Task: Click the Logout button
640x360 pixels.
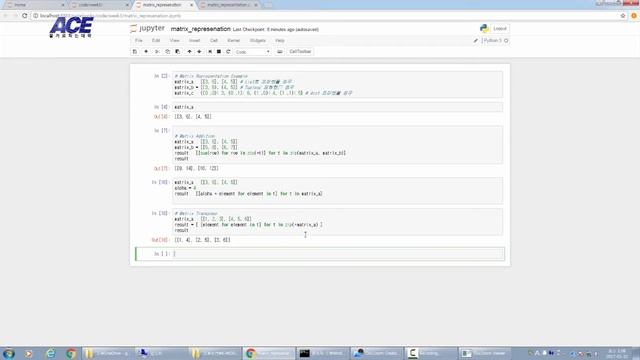Action: click(500, 29)
